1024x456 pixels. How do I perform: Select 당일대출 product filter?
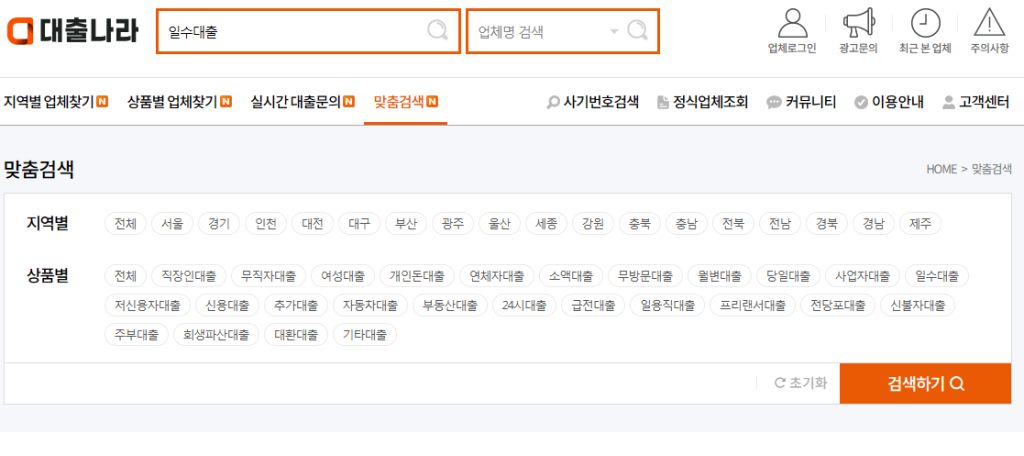789,276
